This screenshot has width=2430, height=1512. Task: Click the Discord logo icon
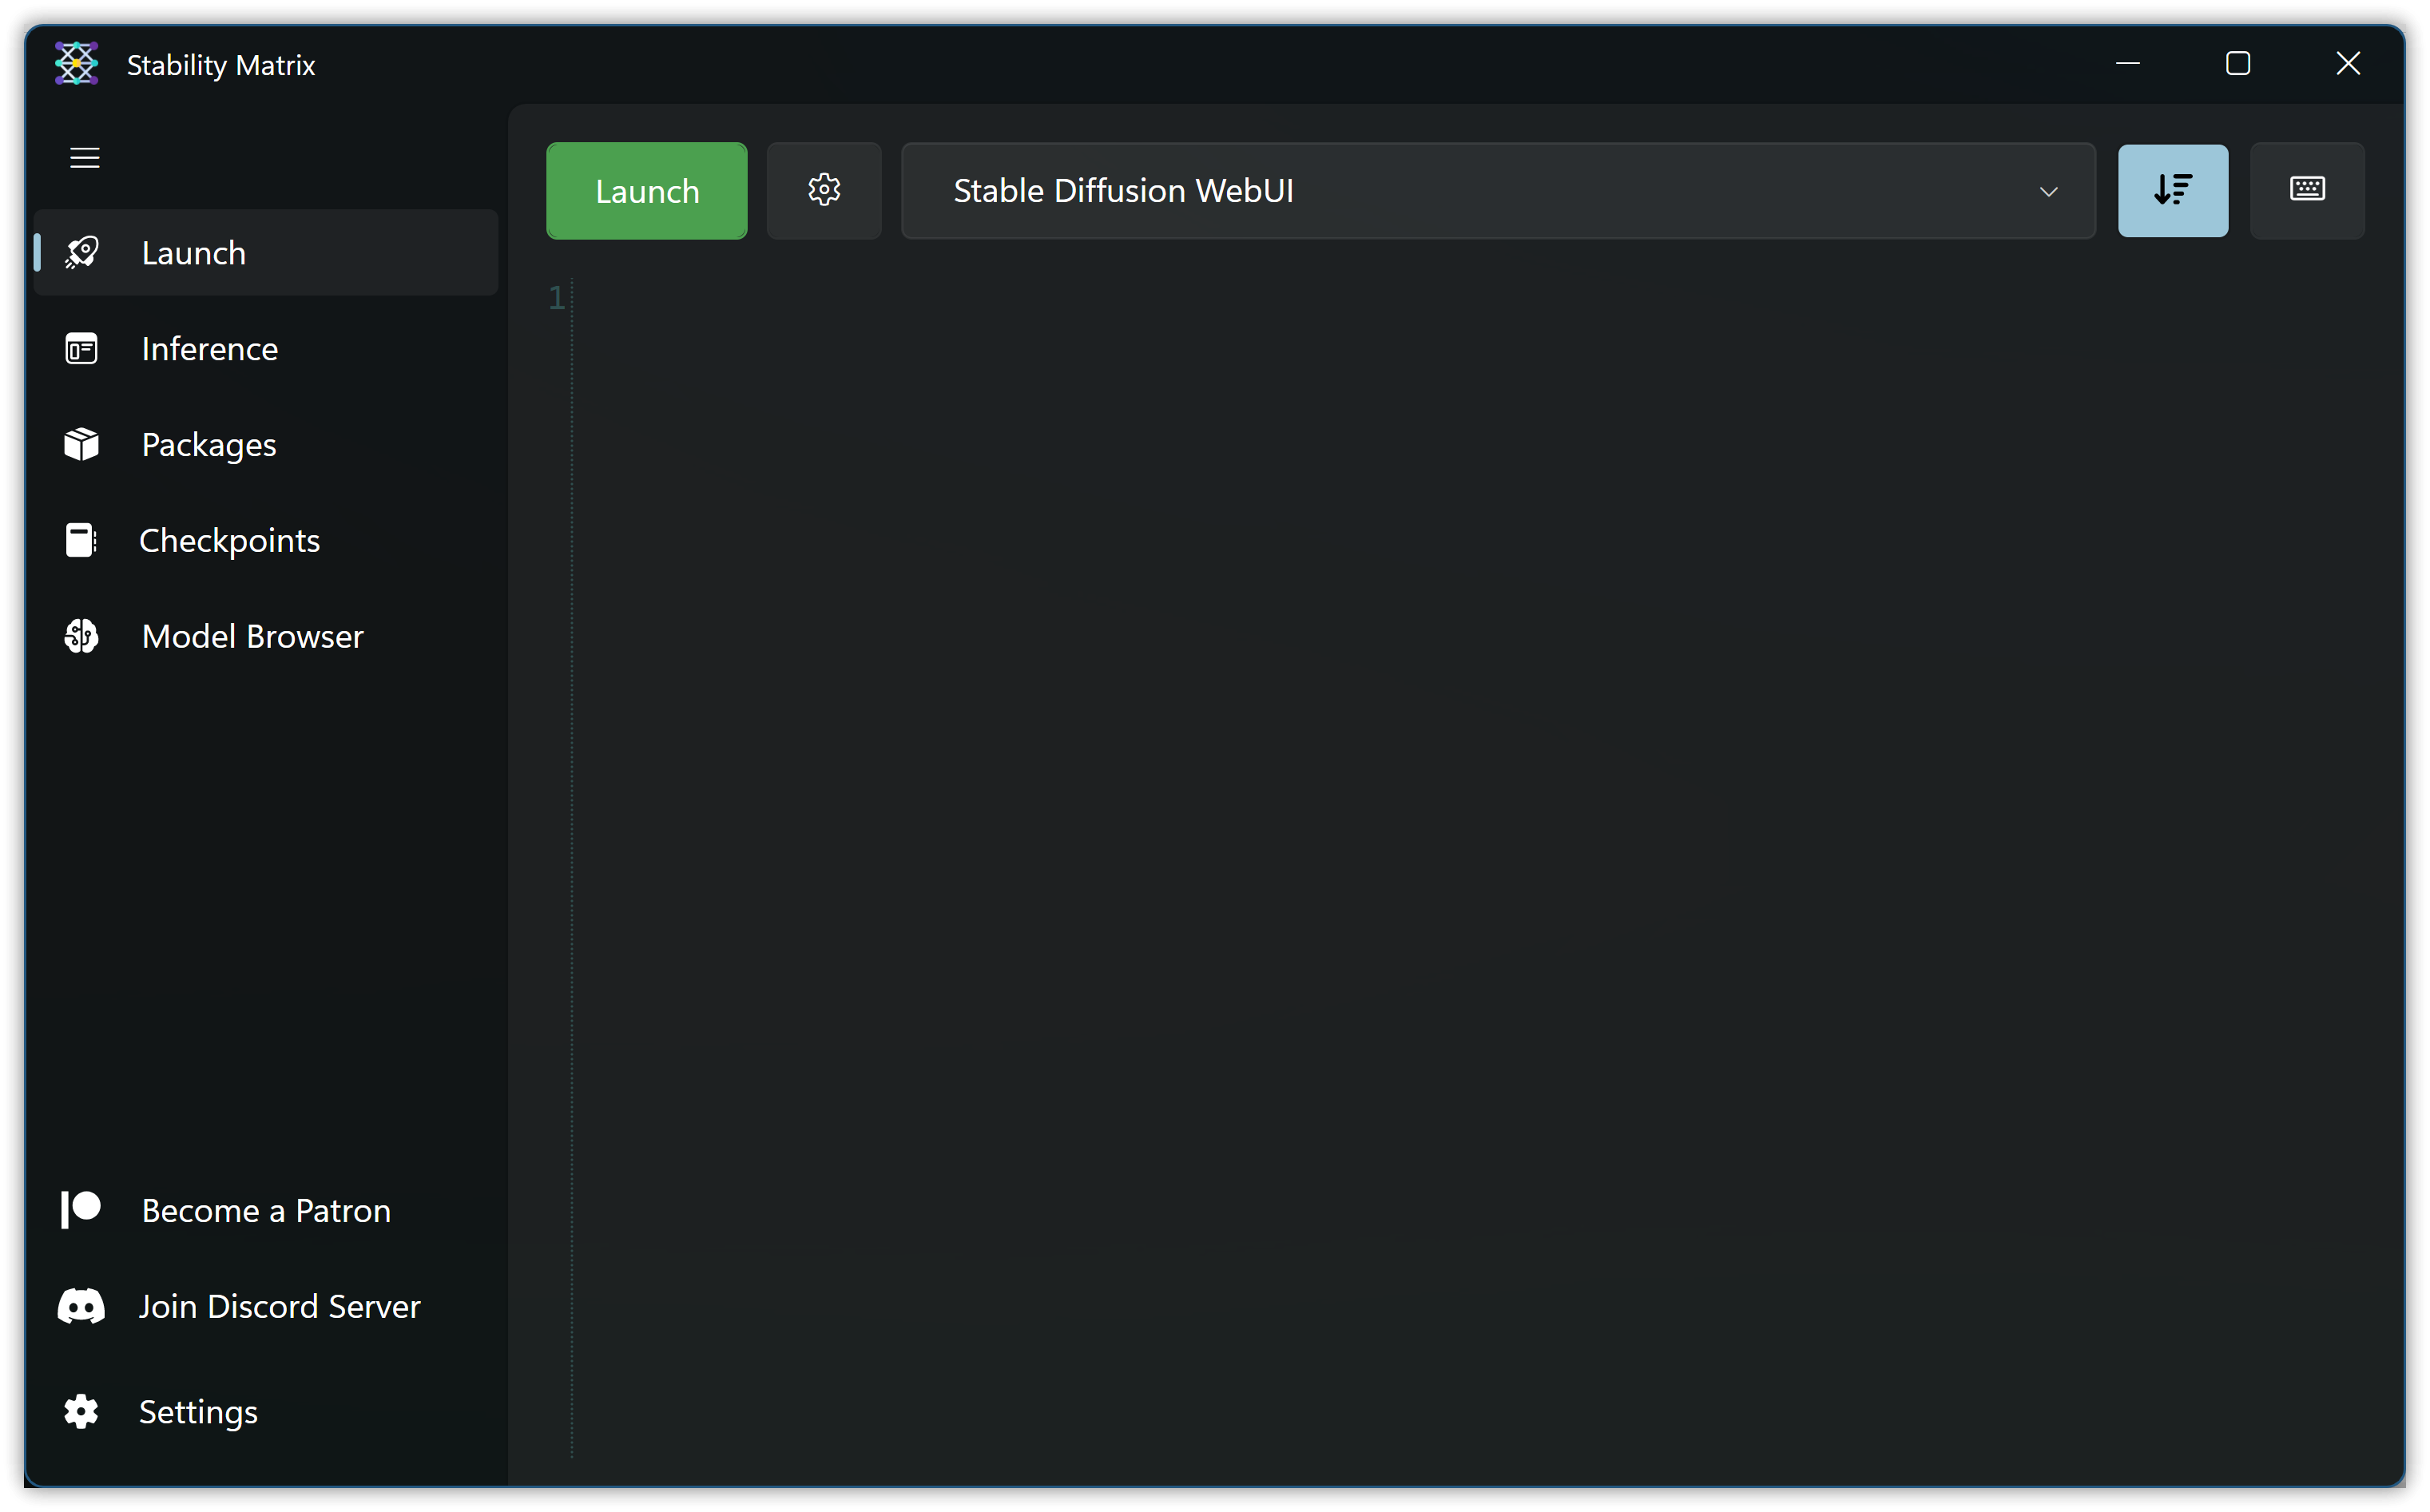(81, 1306)
